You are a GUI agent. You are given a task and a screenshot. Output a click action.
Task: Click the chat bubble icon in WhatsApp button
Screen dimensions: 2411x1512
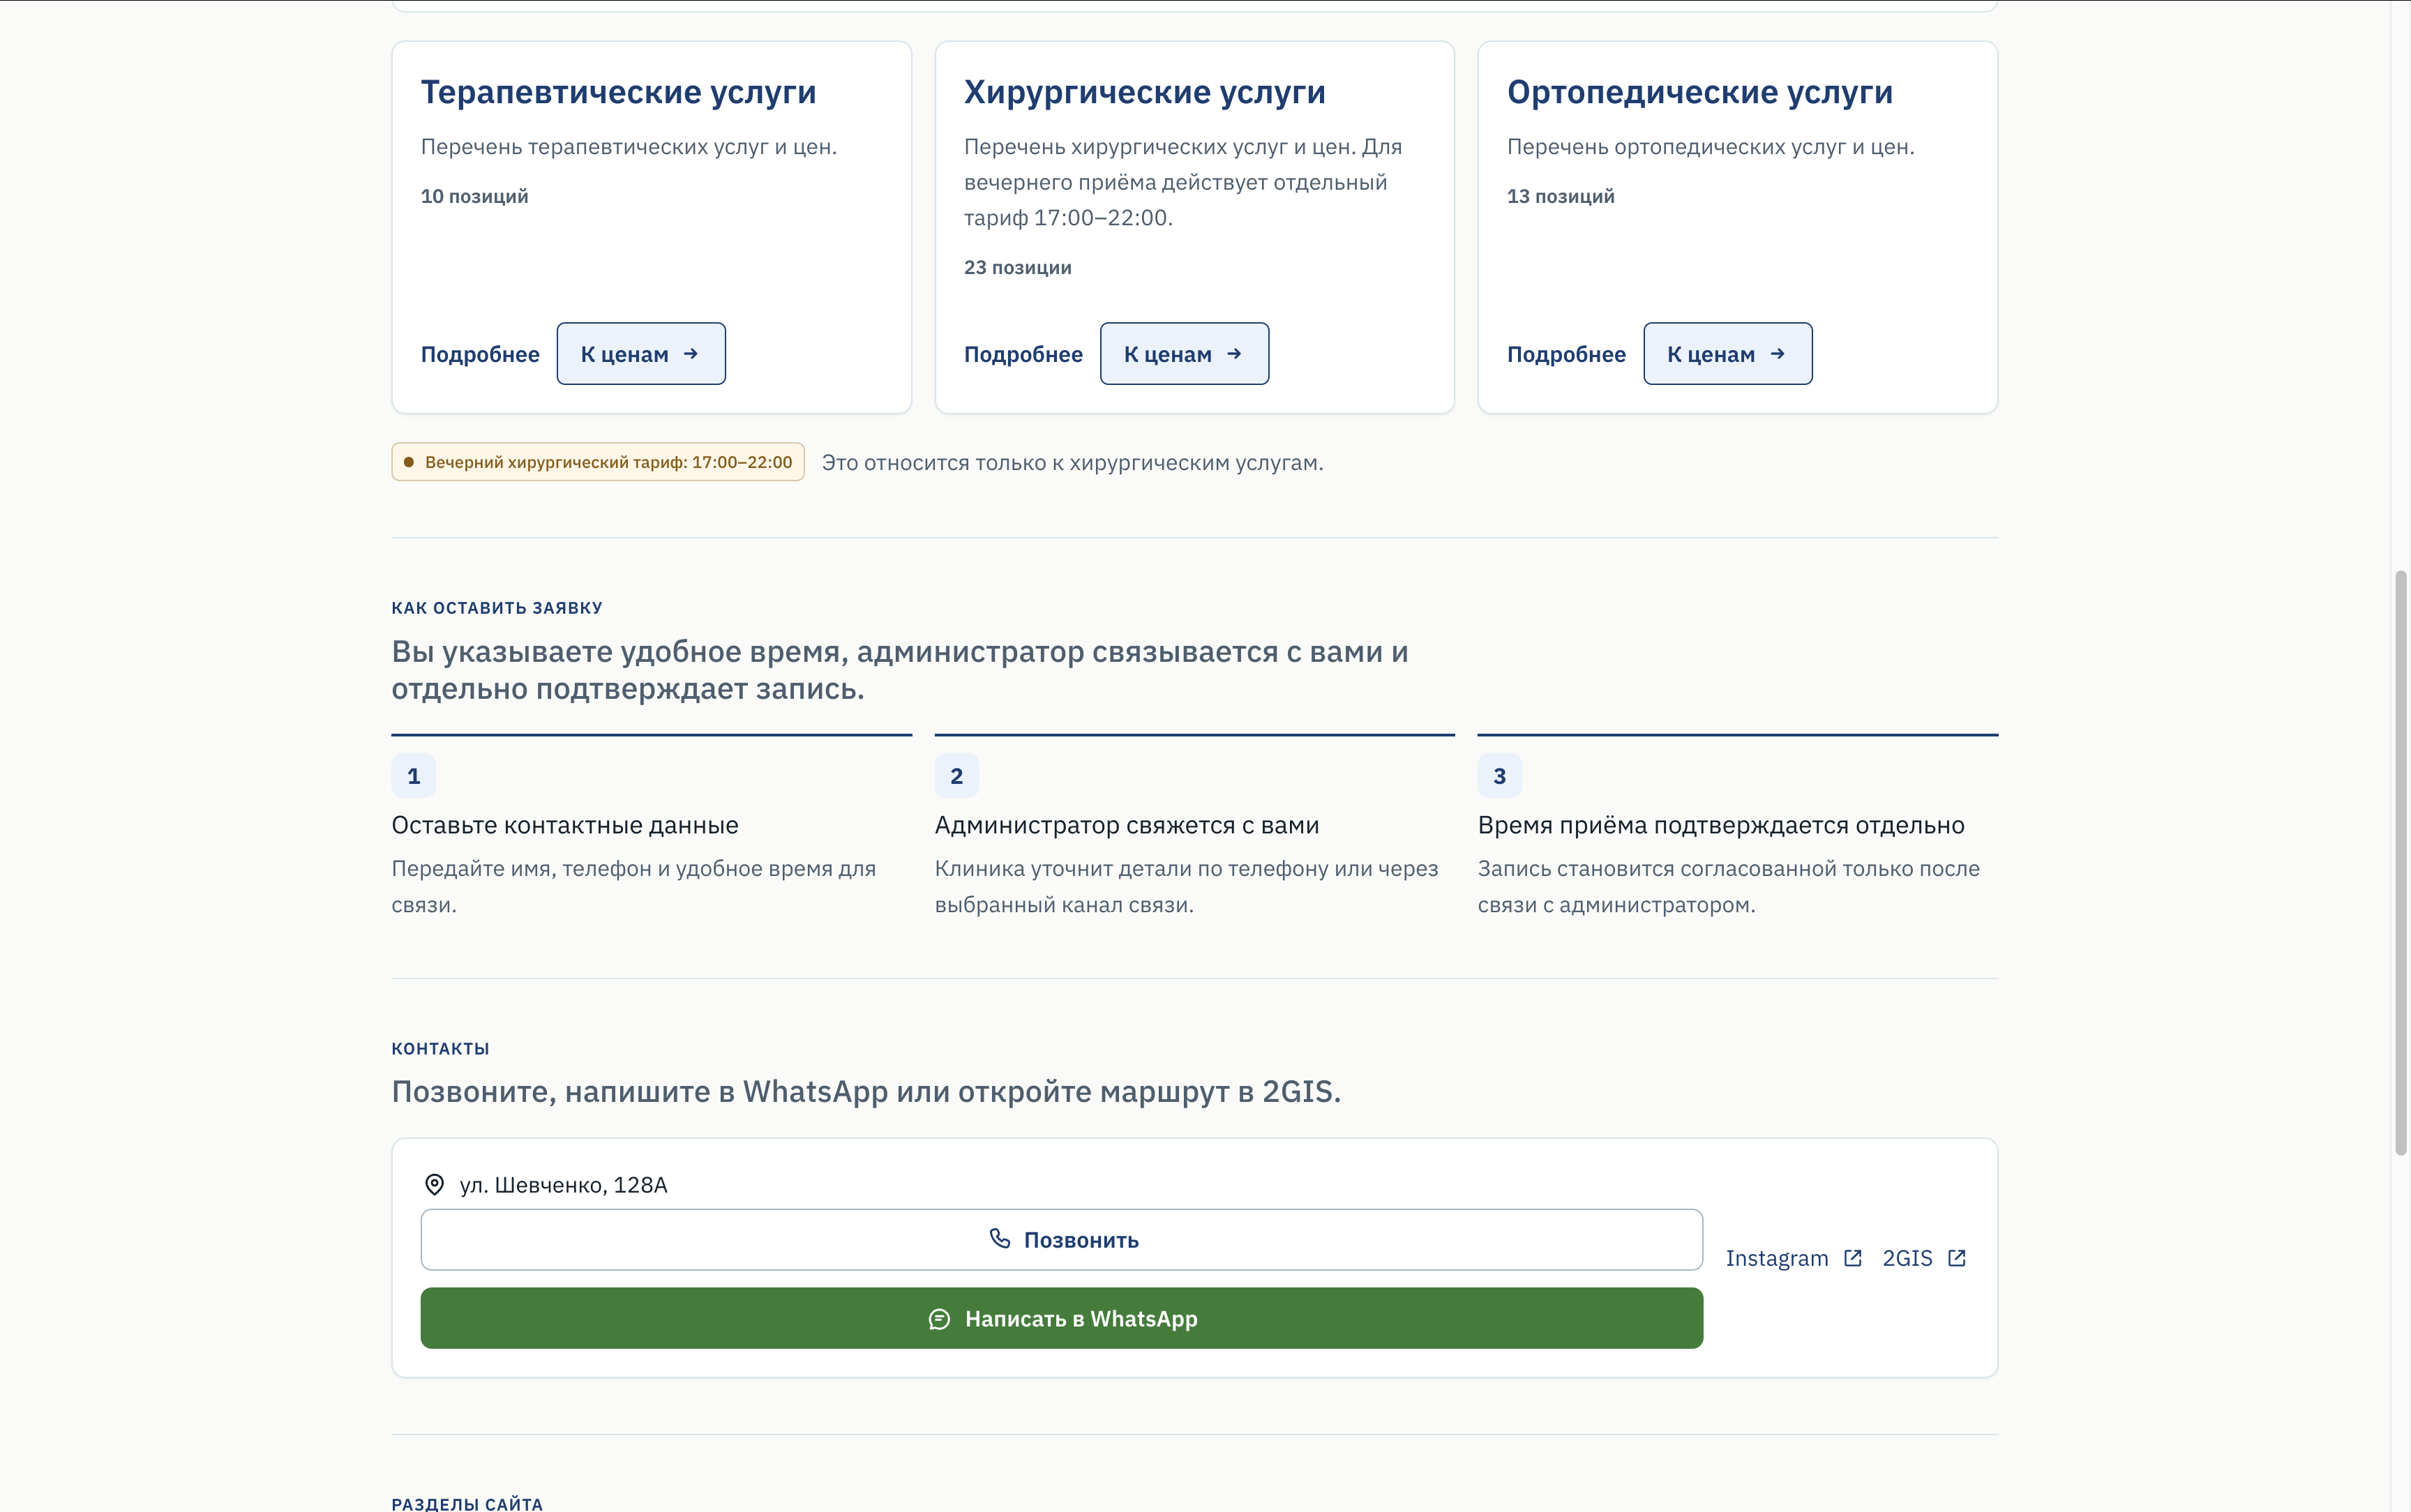(x=939, y=1319)
